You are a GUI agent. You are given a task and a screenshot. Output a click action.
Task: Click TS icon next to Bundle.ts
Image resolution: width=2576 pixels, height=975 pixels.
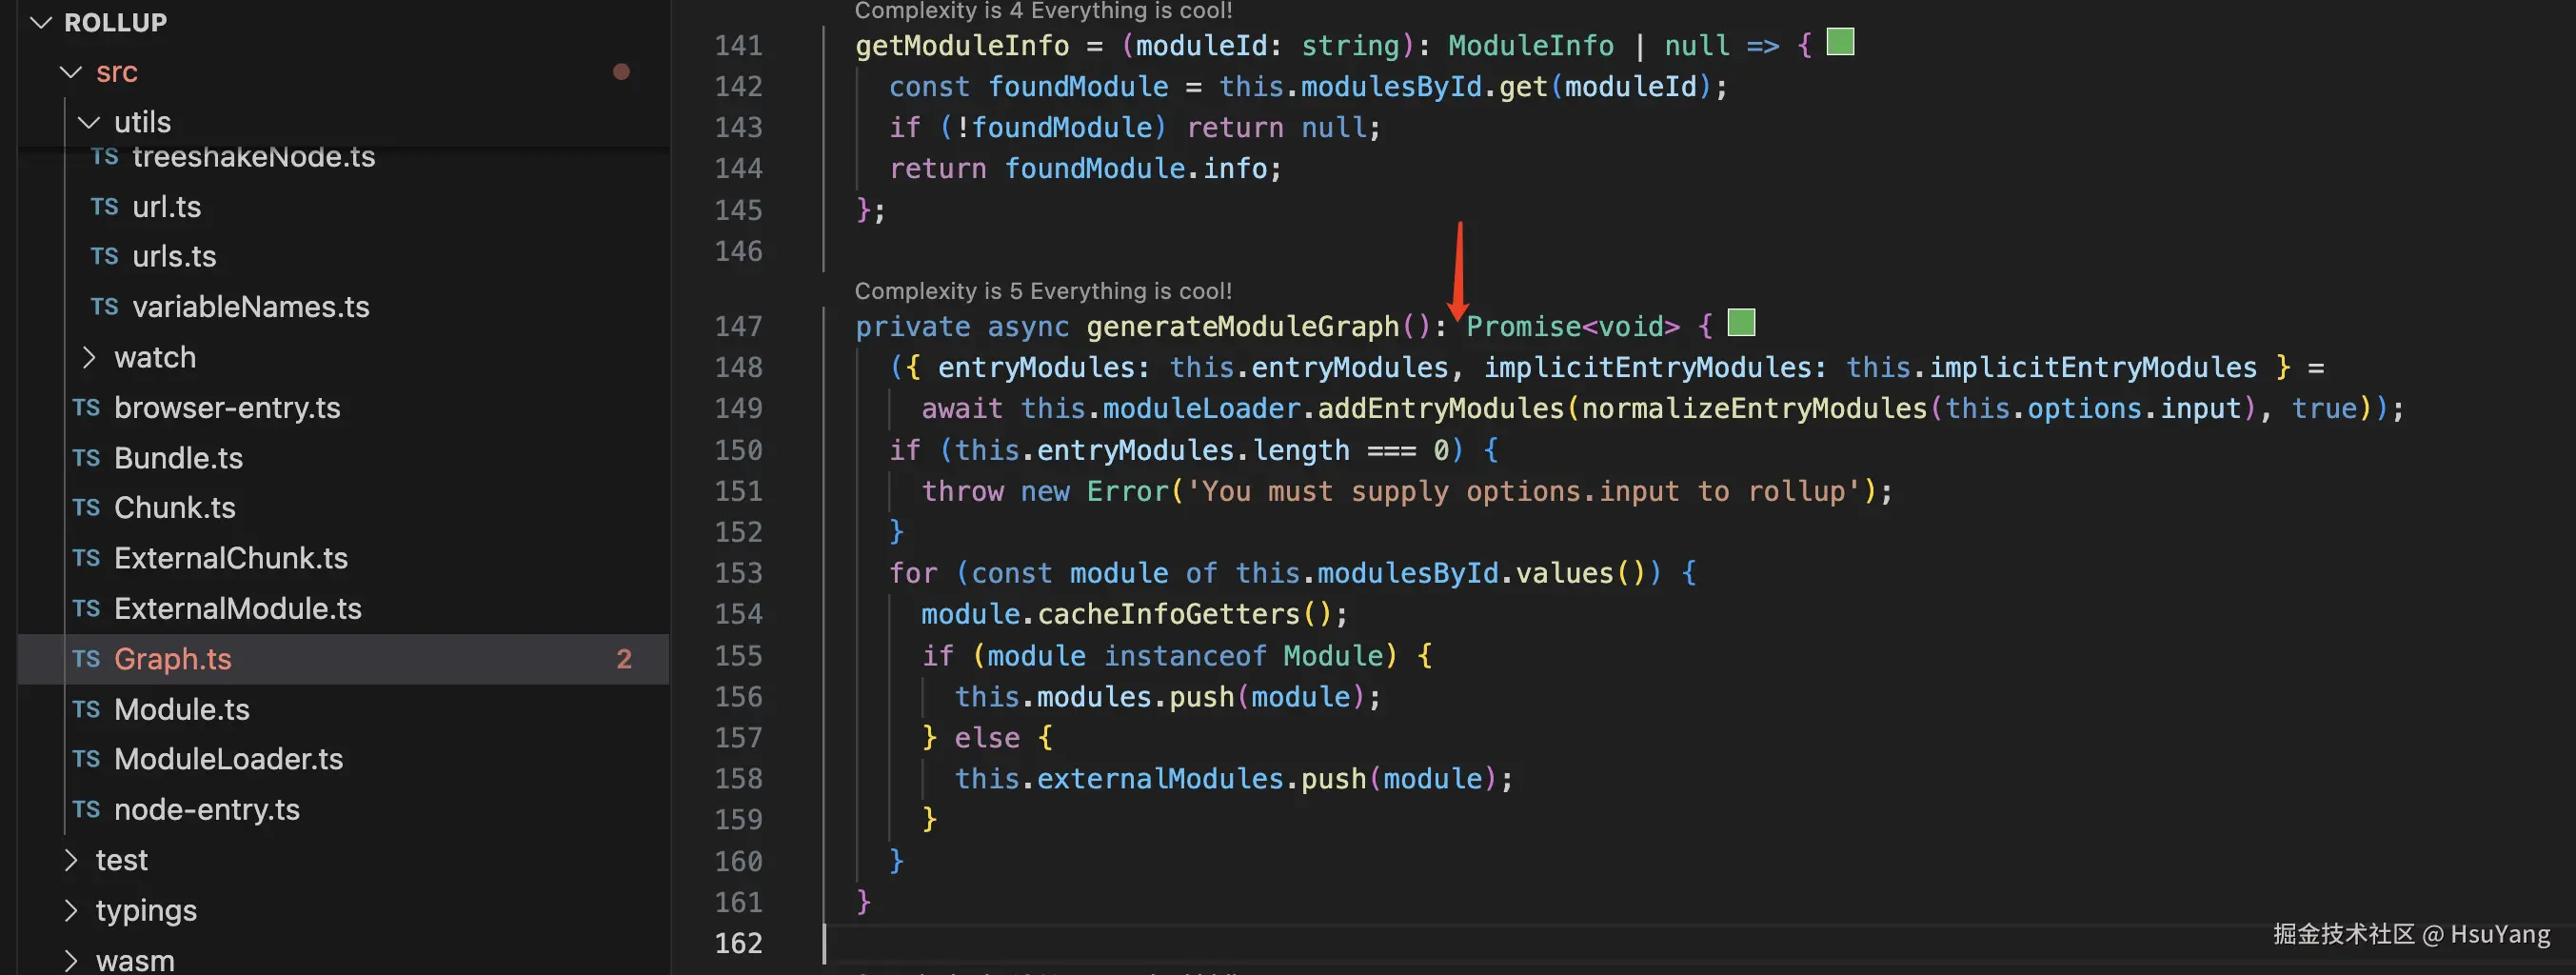click(86, 458)
